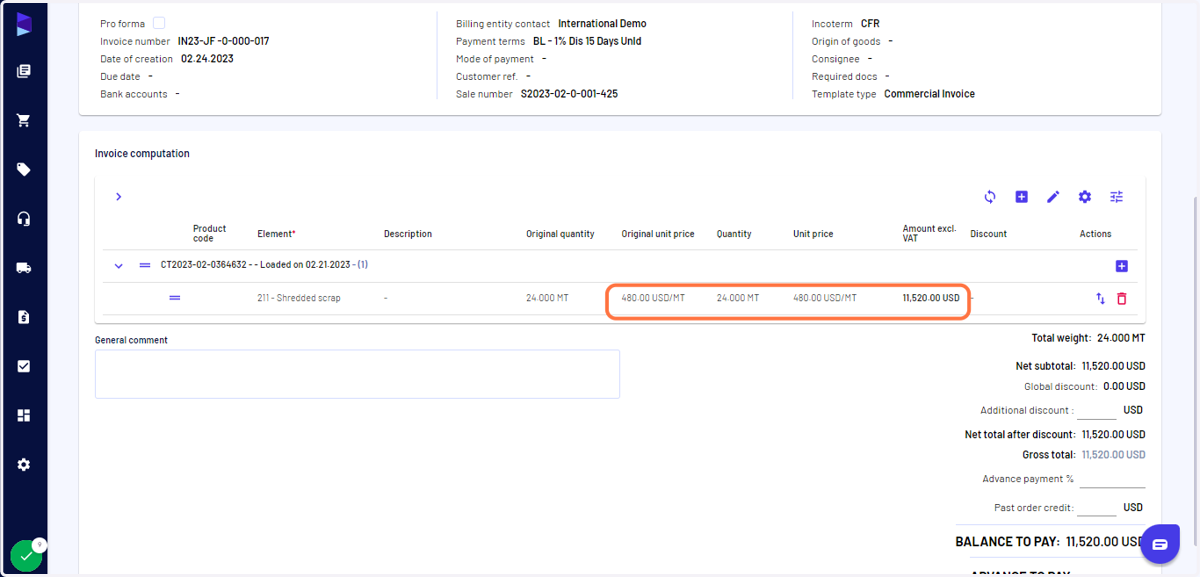Click the Discount column header

point(988,234)
